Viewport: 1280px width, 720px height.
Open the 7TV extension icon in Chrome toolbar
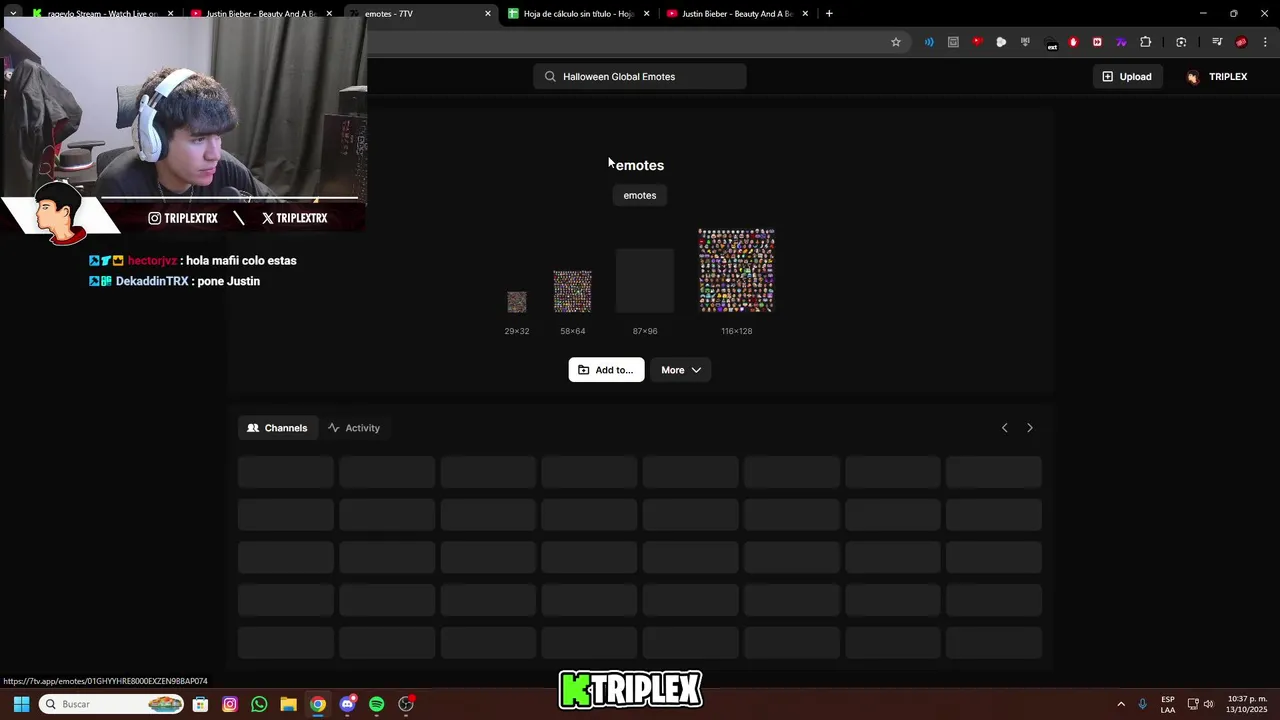tap(1121, 42)
